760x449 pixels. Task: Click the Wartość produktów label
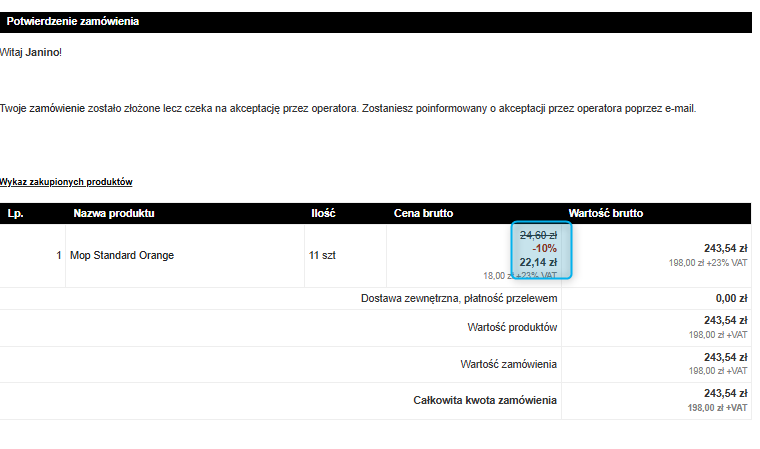[x=512, y=327]
